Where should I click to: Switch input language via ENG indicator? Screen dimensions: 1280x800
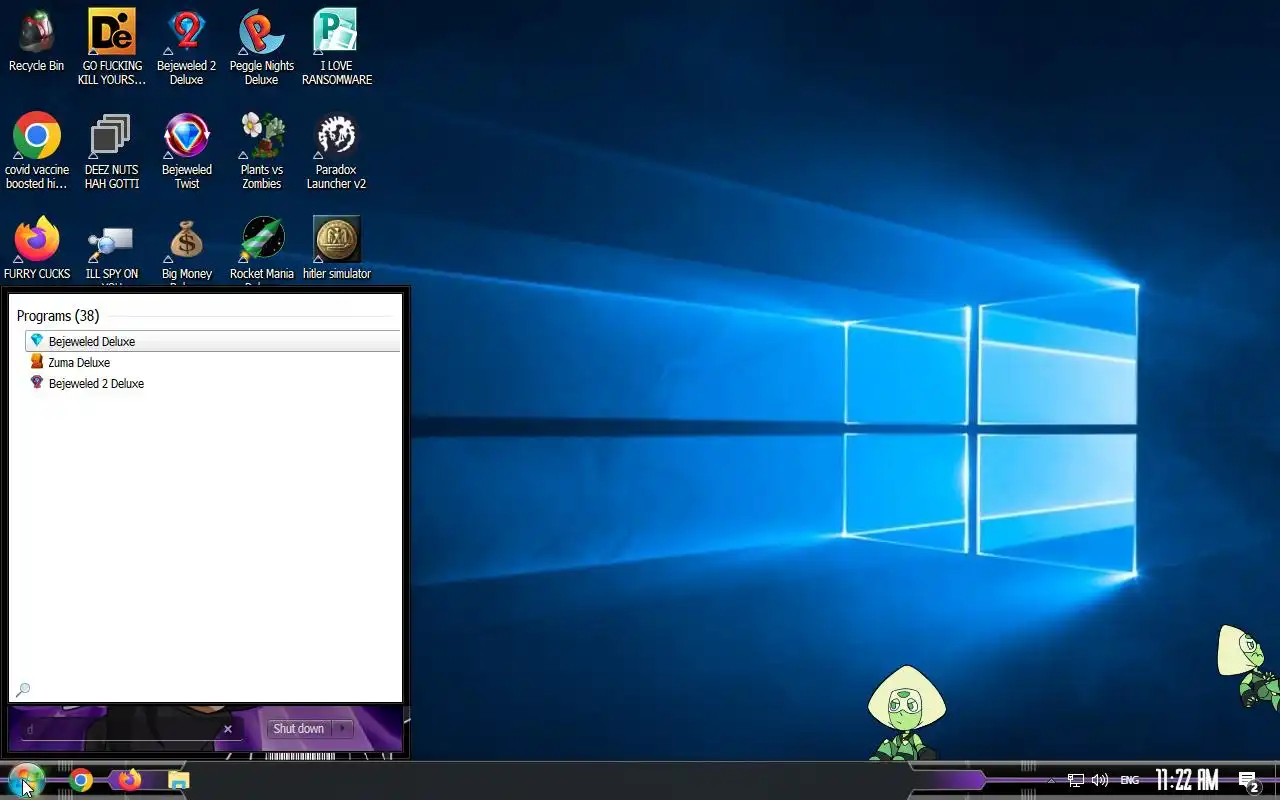click(1129, 780)
